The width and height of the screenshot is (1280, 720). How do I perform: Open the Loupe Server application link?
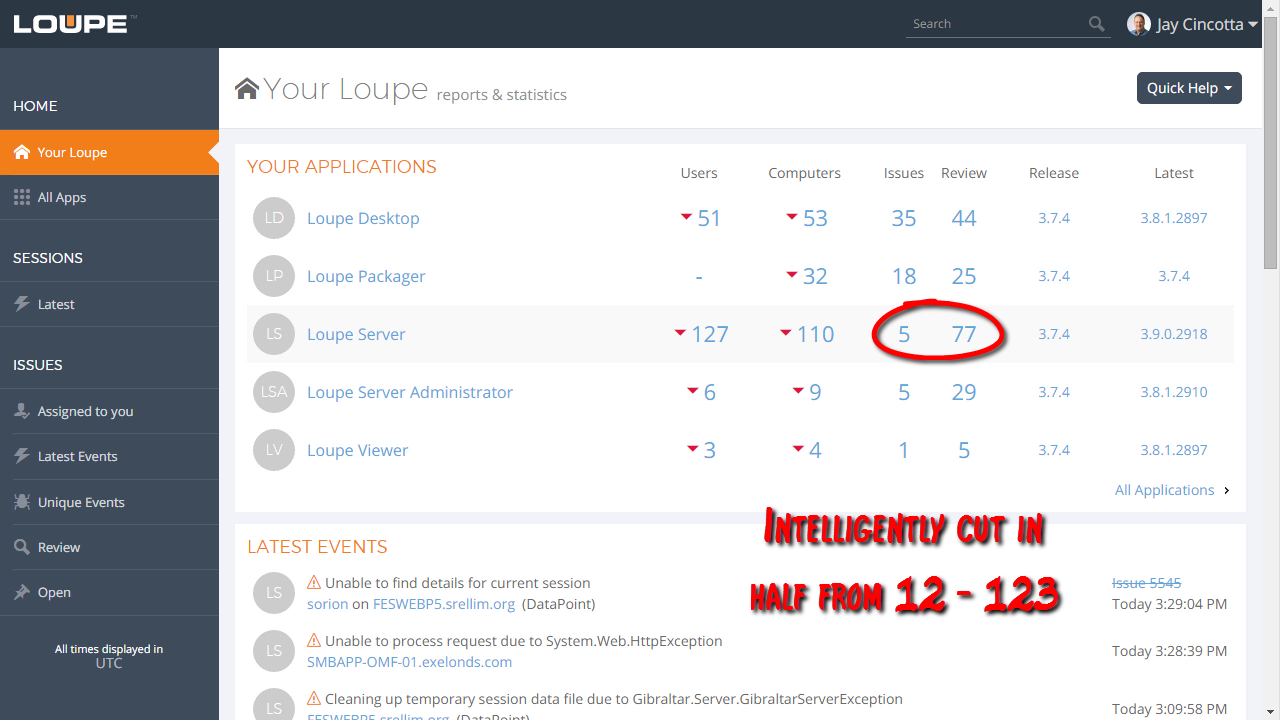[356, 334]
